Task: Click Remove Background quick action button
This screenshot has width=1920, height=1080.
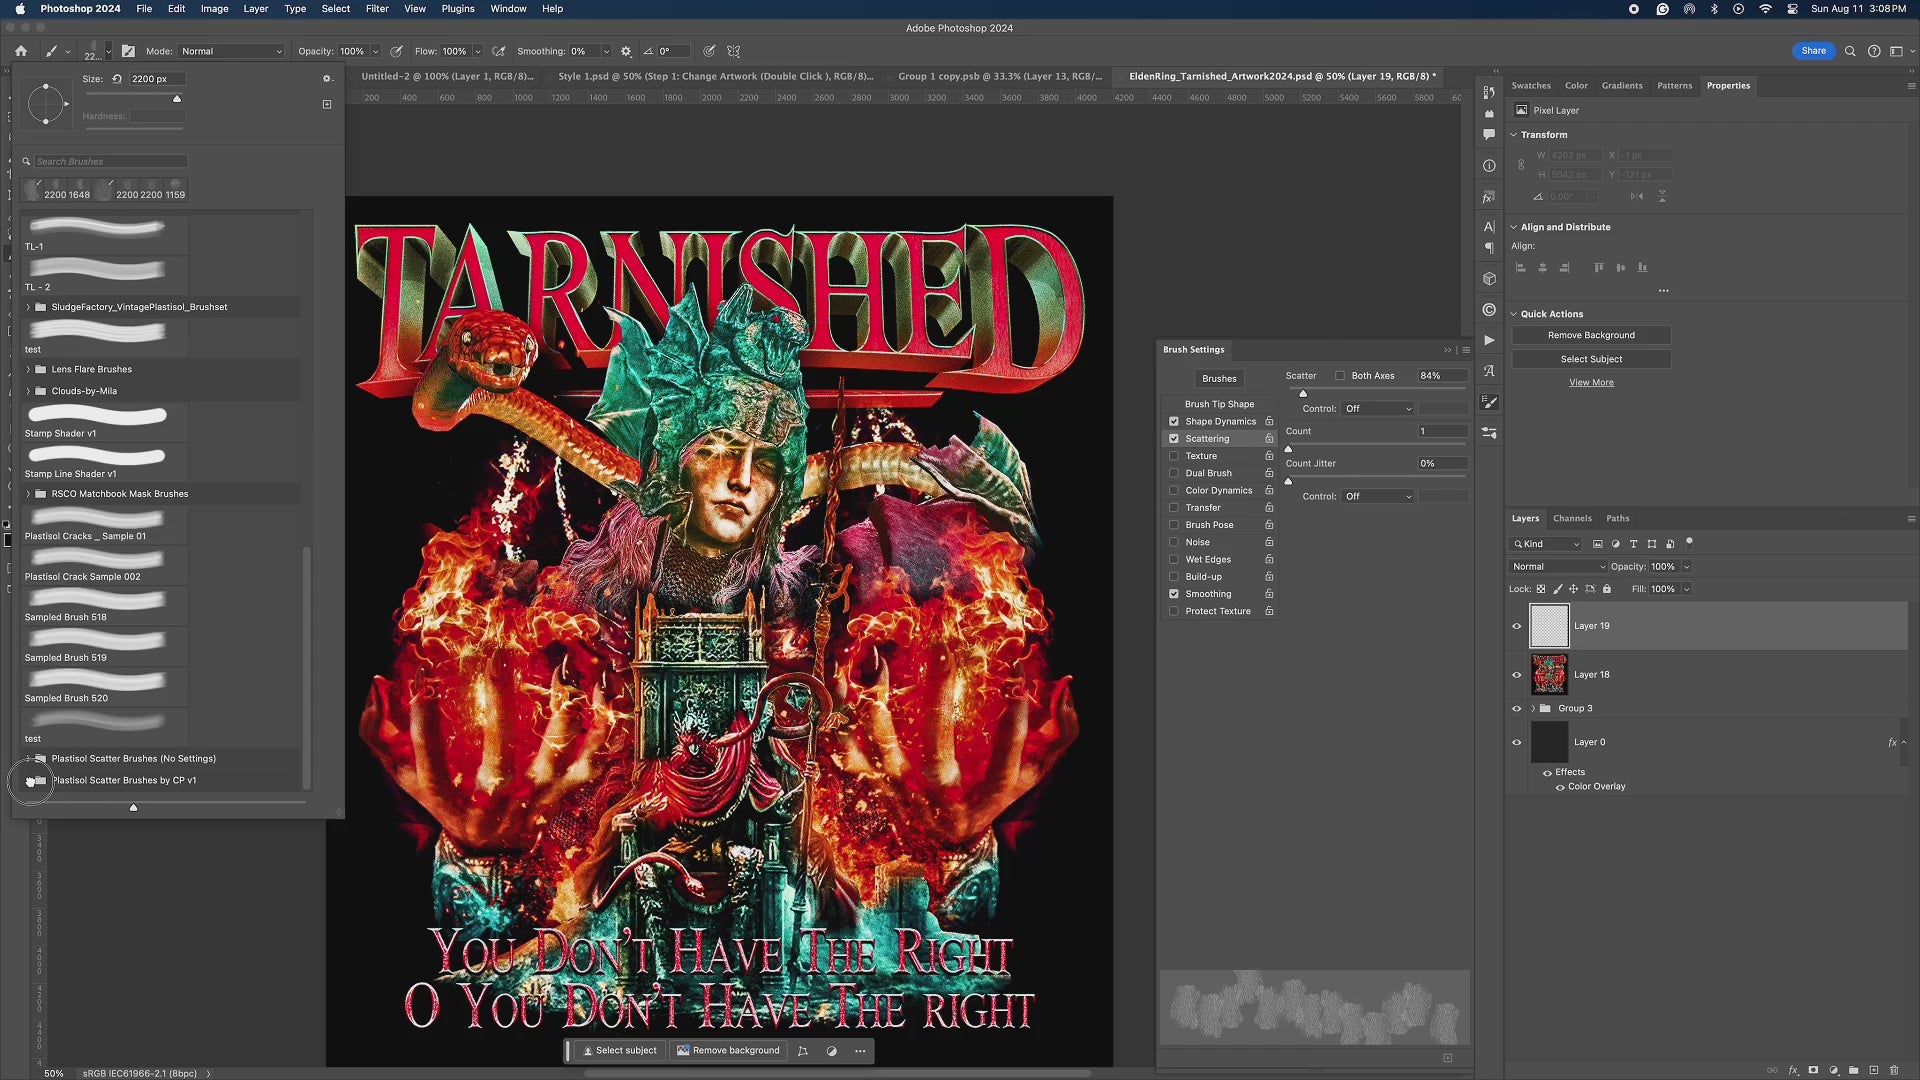Action: (x=1591, y=335)
